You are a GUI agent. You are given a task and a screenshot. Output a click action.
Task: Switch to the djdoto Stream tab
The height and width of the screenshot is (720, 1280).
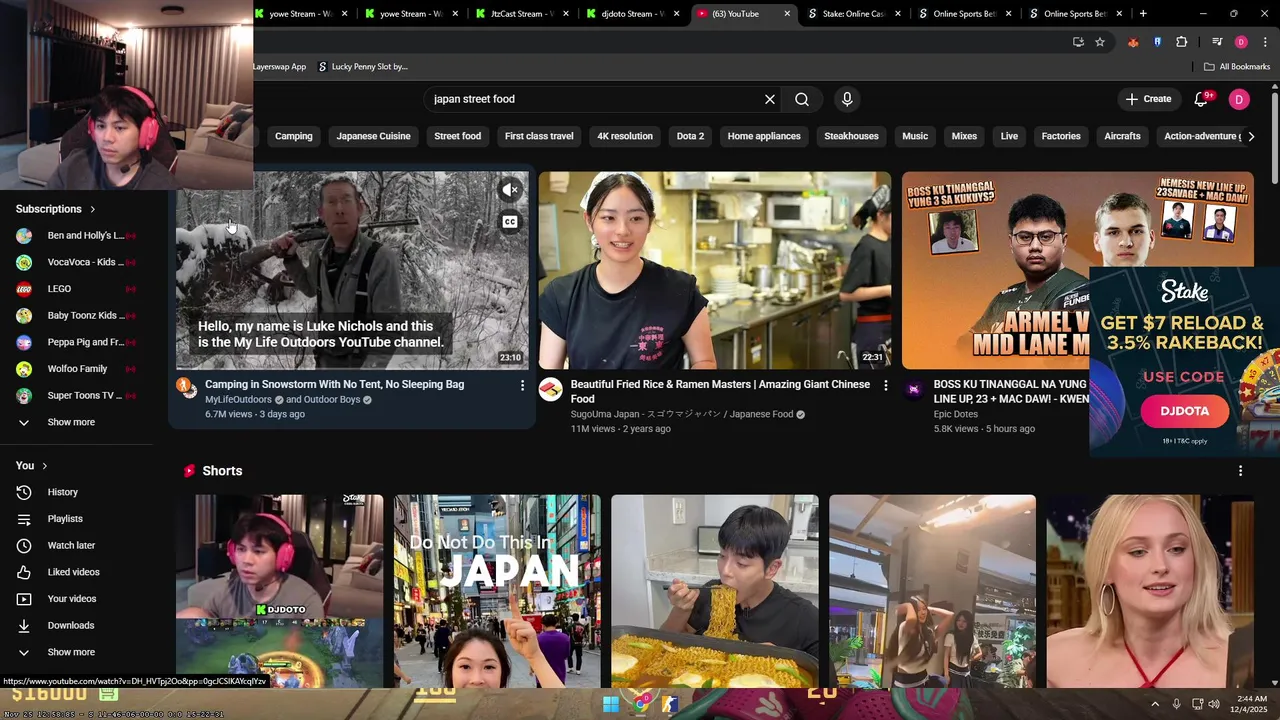point(632,14)
